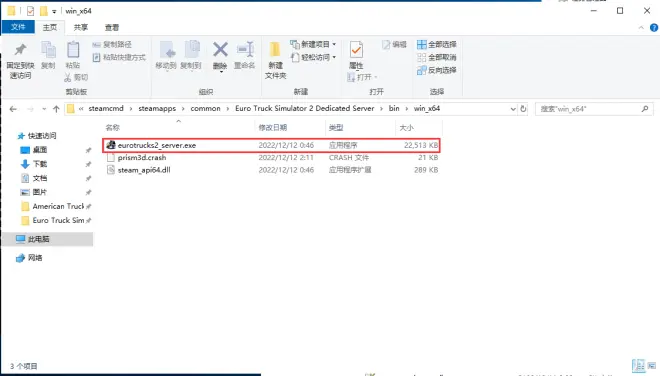The width and height of the screenshot is (660, 376).
Task: Click the title bar properties checkmark icon
Action: (x=30, y=11)
